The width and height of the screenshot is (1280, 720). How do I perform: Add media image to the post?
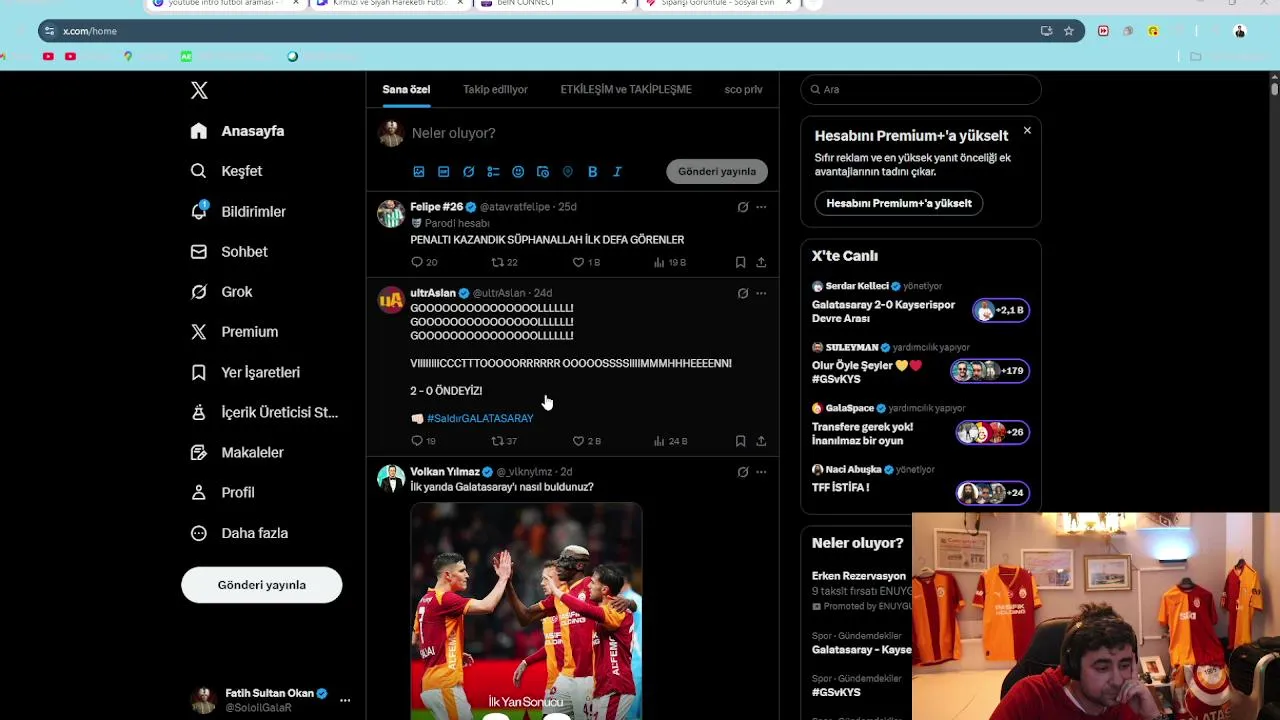419,172
